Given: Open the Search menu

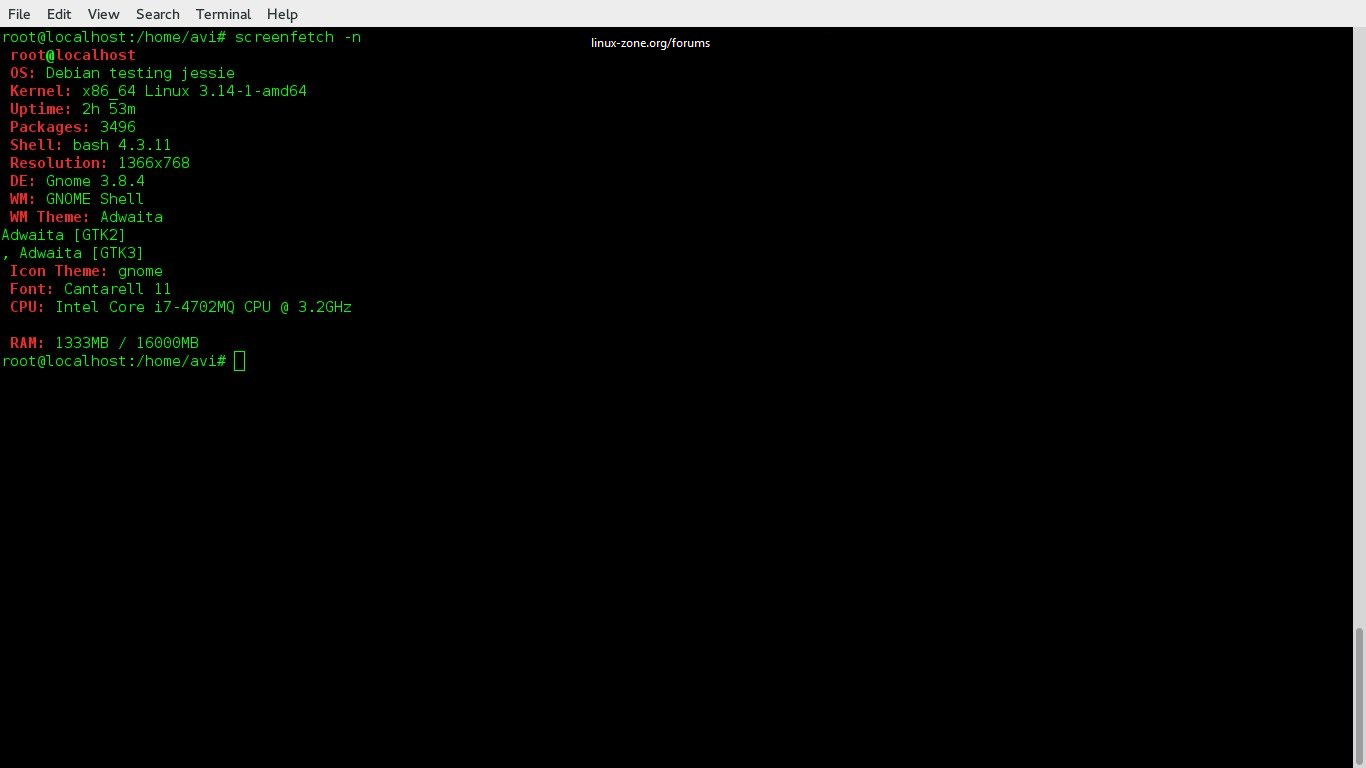Looking at the screenshot, I should click(x=158, y=14).
